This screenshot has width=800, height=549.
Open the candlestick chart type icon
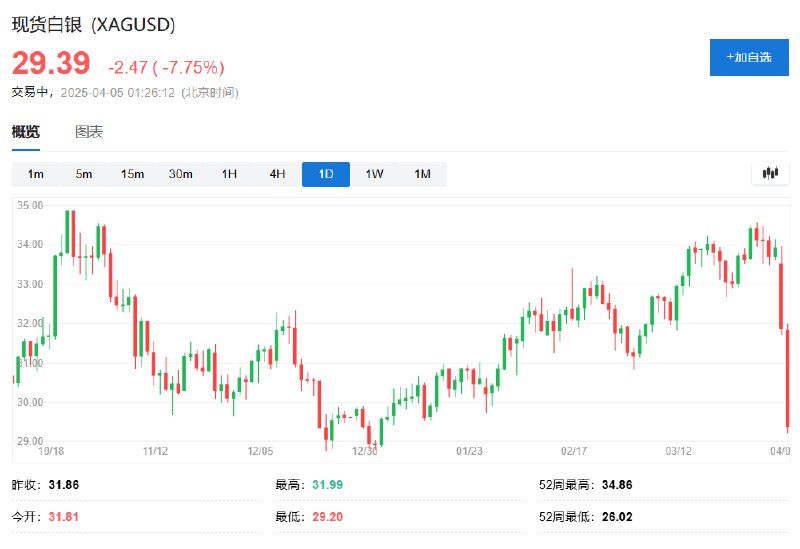[x=770, y=173]
